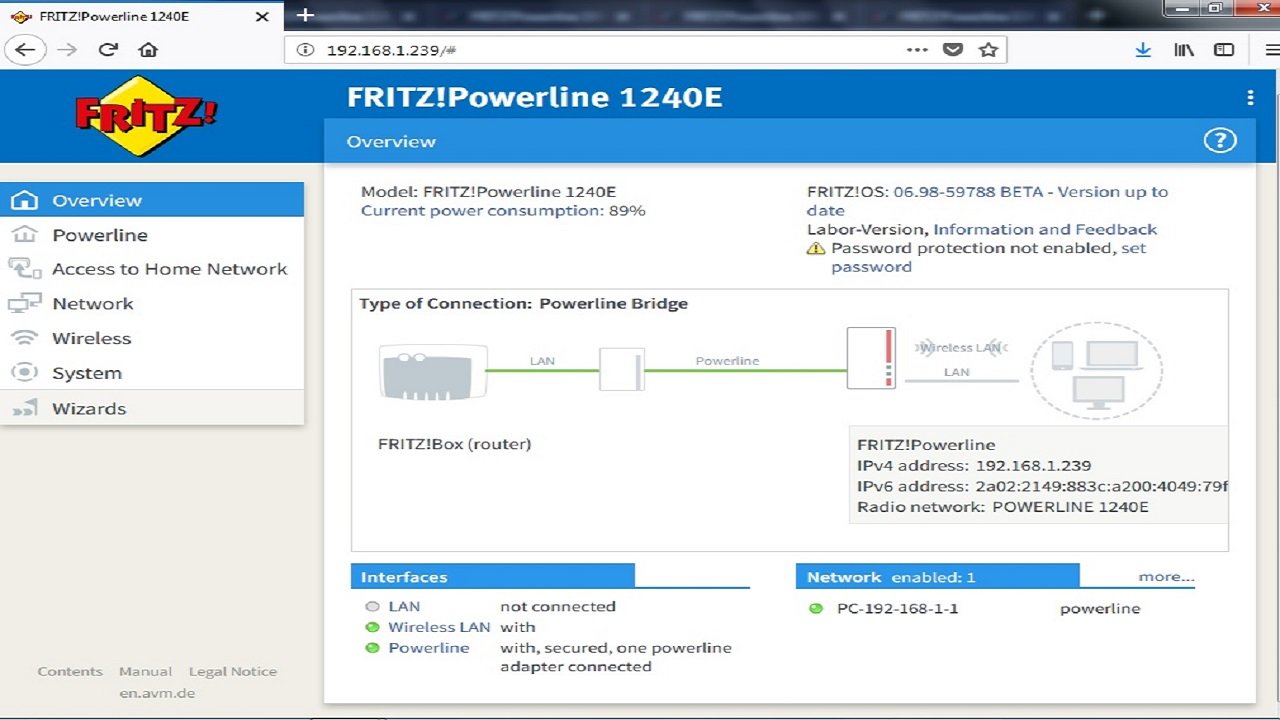The image size is (1280, 720).
Task: Click the middle powerline adapter image
Action: click(x=622, y=369)
